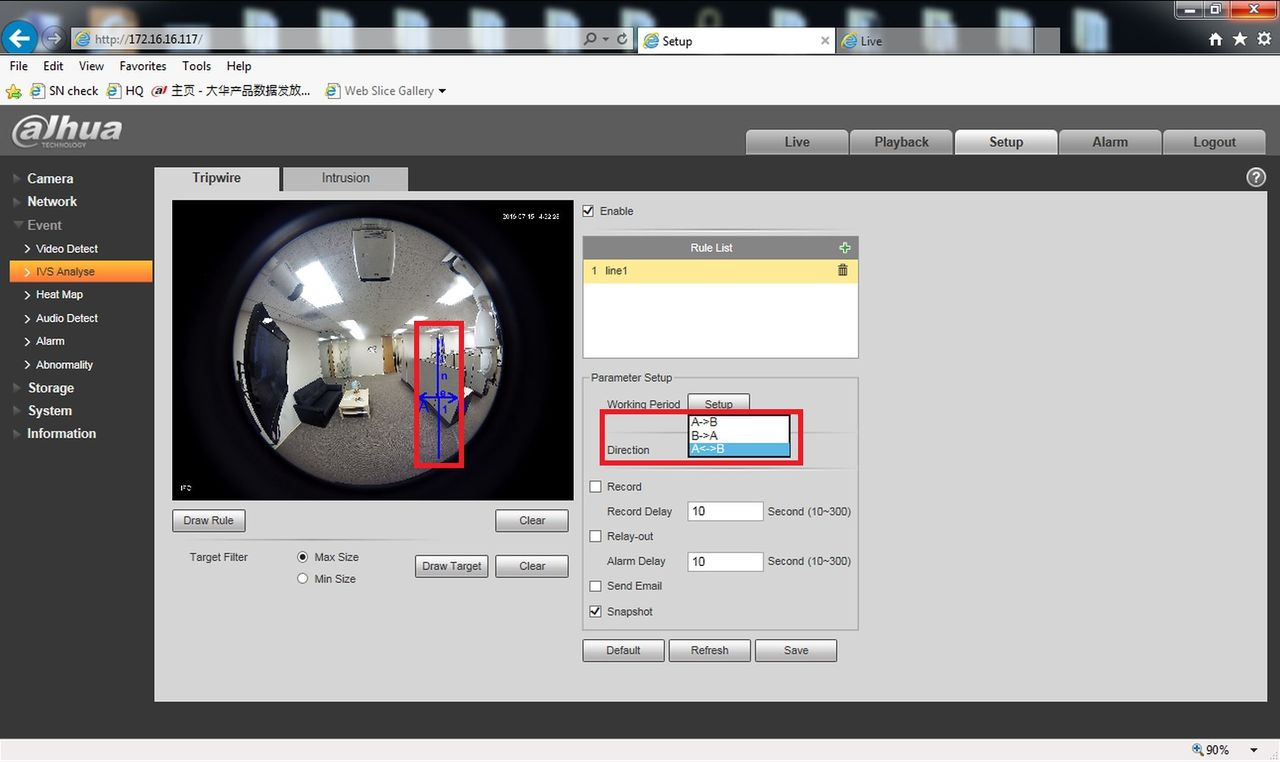Viewport: 1280px width, 762px height.
Task: Select Min Size radio button
Action: tap(303, 579)
